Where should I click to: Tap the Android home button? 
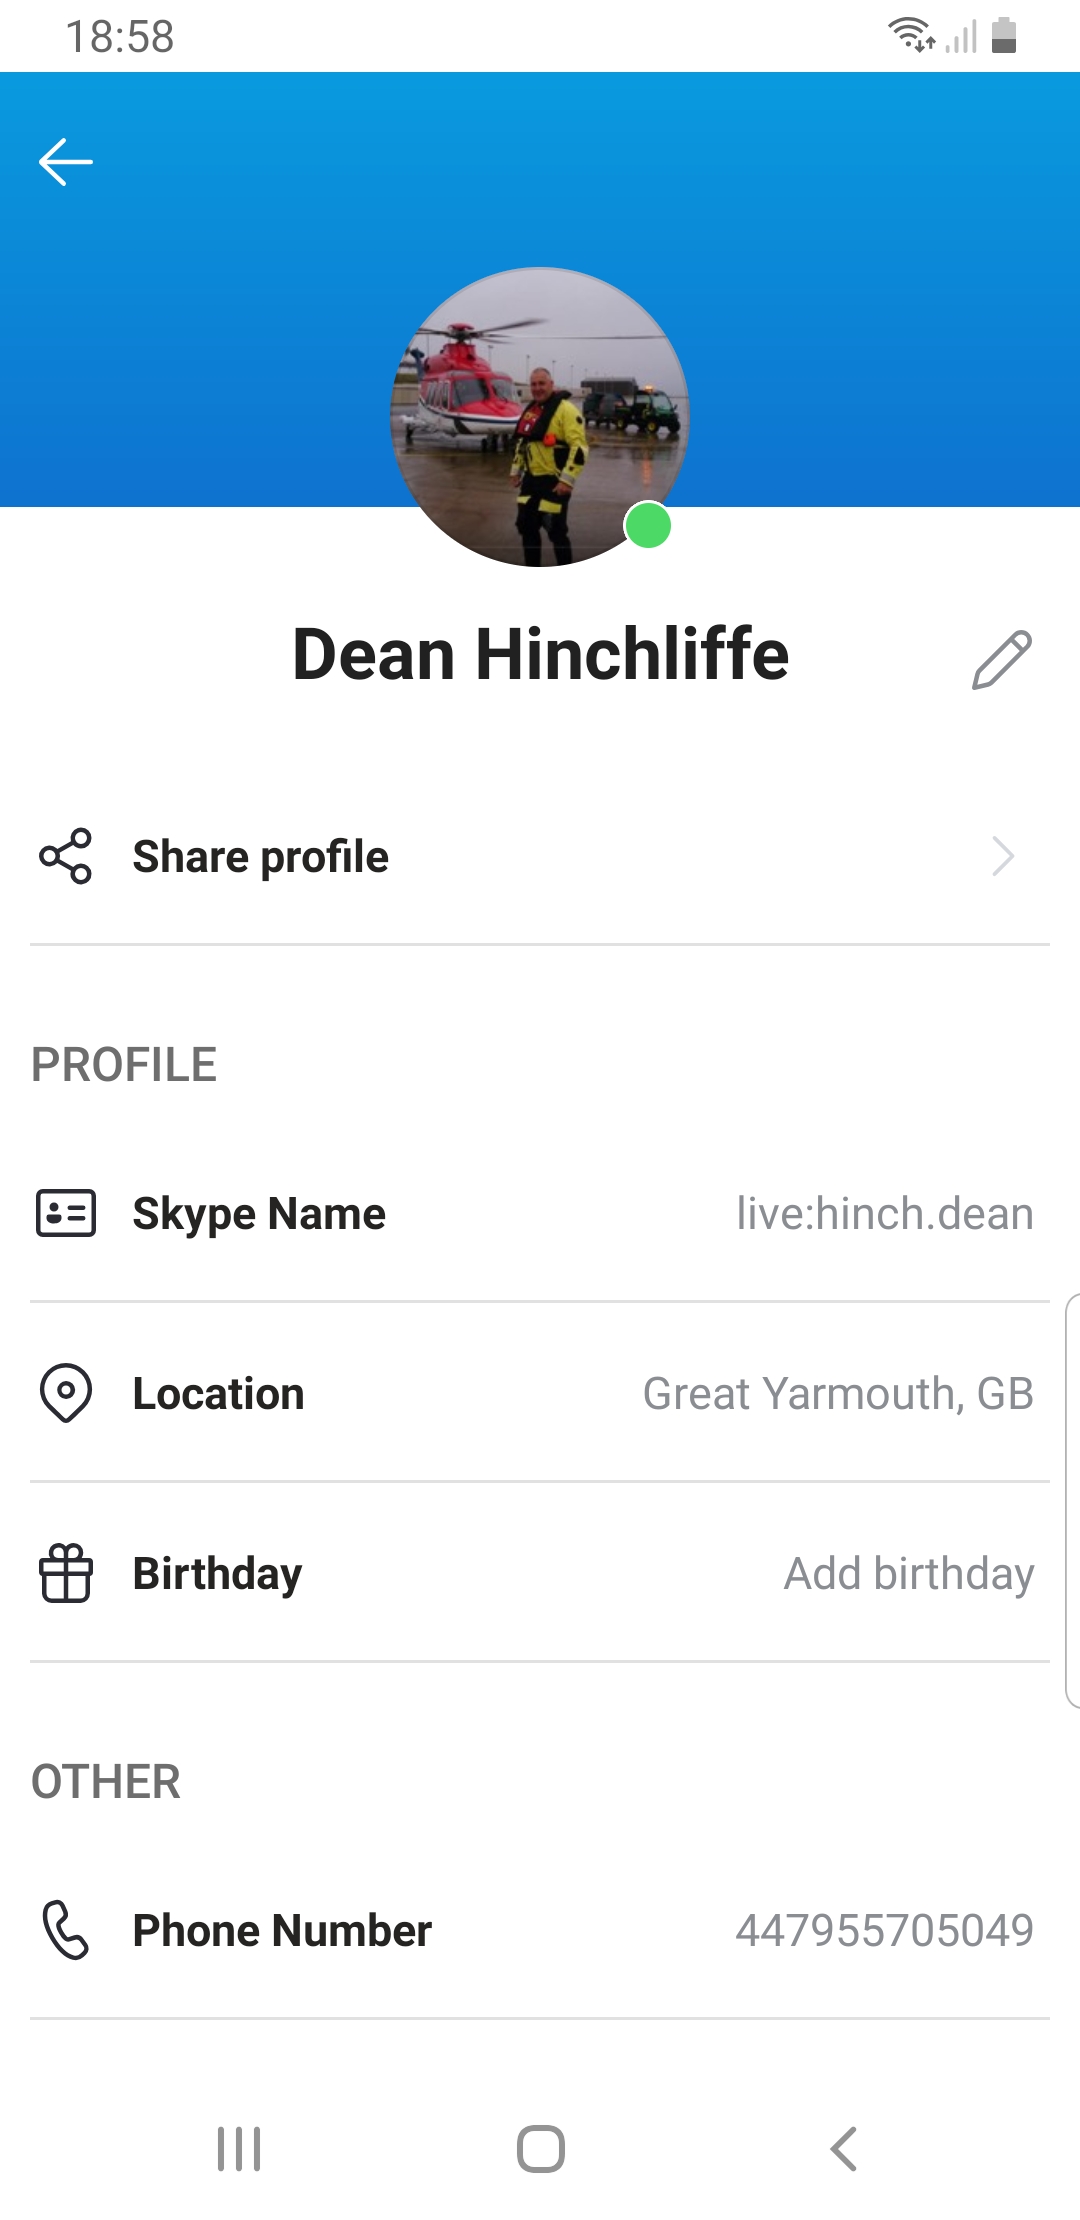541,2148
